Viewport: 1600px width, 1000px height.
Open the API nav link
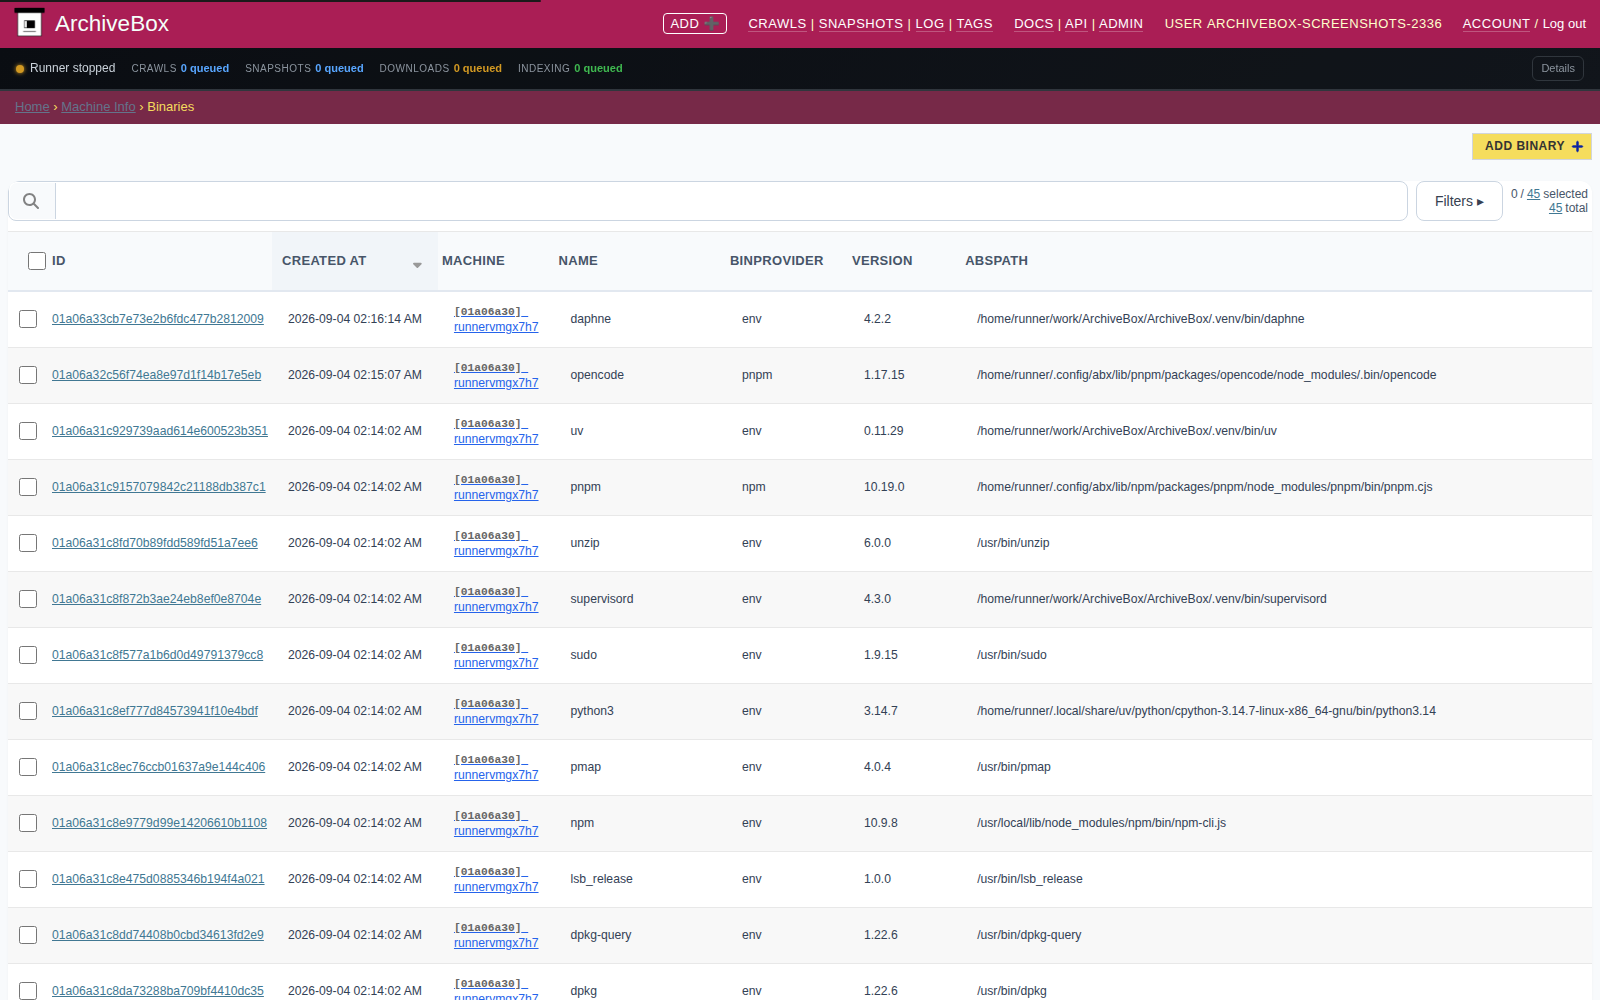[1075, 23]
